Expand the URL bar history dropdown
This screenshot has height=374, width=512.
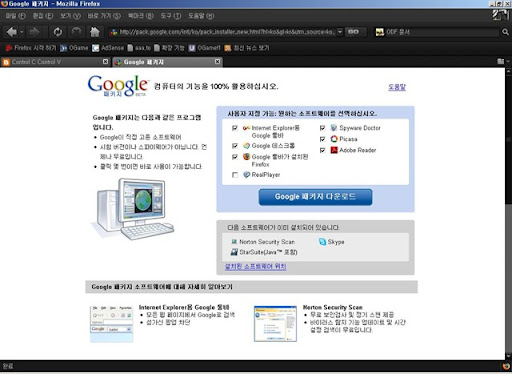[340, 32]
